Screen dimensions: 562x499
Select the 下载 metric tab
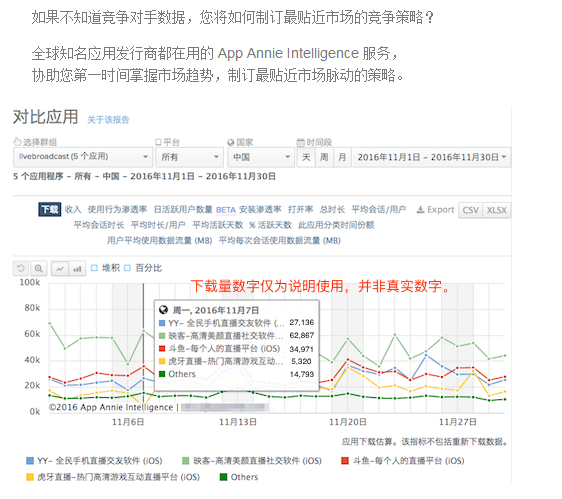[49, 209]
